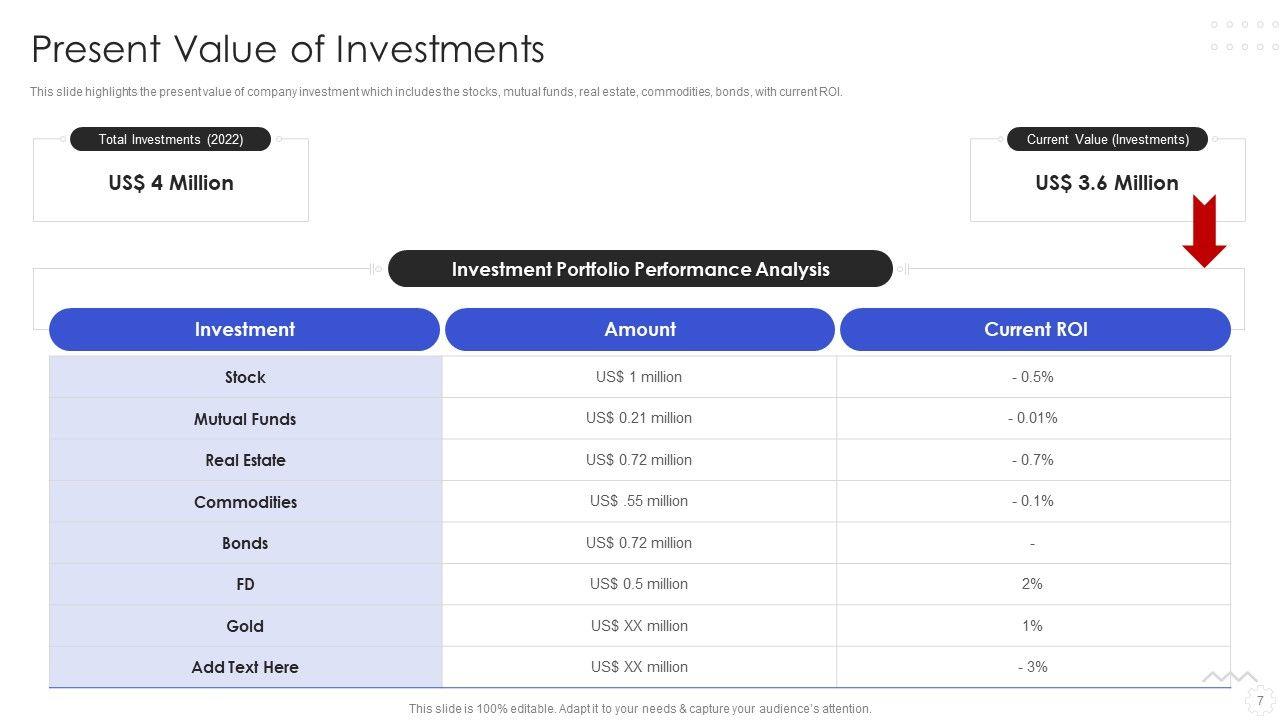This screenshot has height=720, width=1280.
Task: Click the dotted grid decoration in the corner
Action: tap(1244, 36)
